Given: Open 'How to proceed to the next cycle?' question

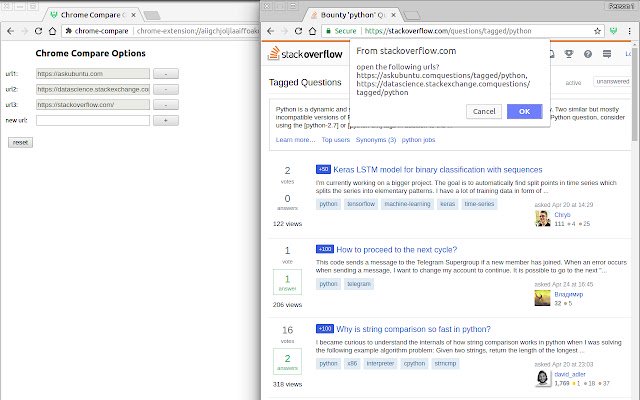Looking at the screenshot, I should tap(397, 250).
